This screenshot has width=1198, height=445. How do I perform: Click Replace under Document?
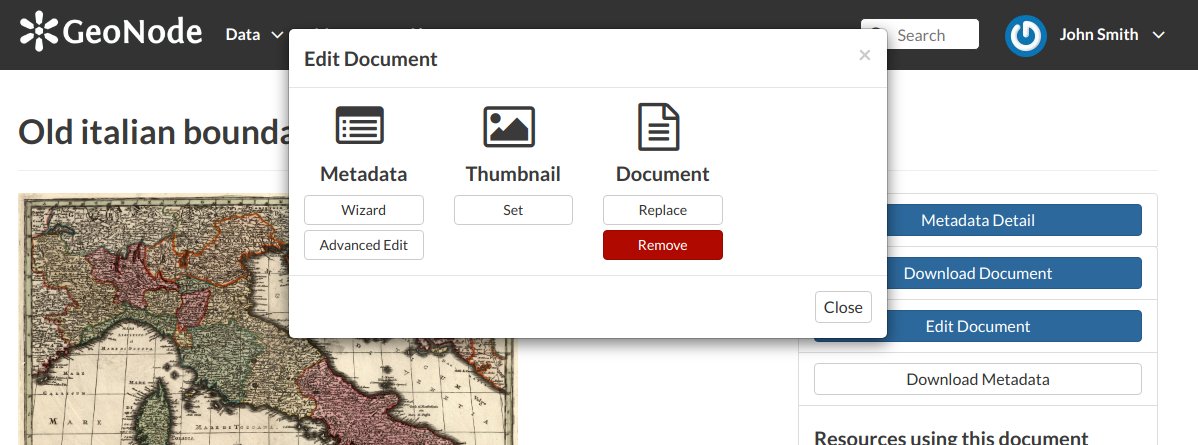[x=662, y=210]
